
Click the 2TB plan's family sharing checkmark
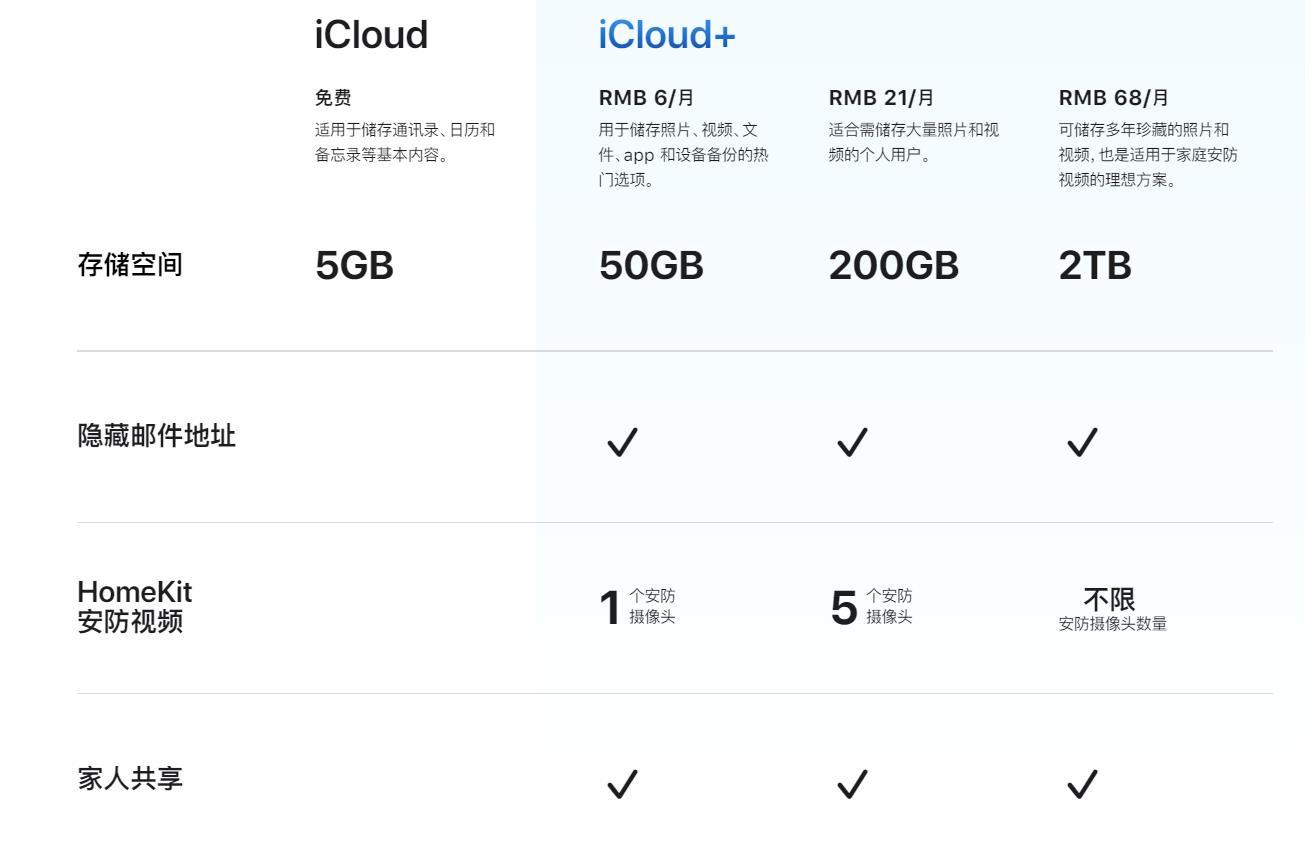click(1082, 784)
